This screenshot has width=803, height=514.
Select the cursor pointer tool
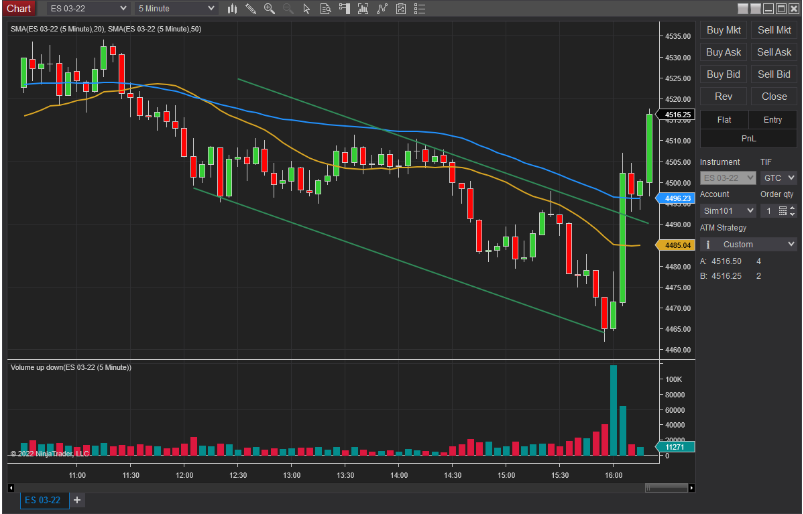point(306,9)
